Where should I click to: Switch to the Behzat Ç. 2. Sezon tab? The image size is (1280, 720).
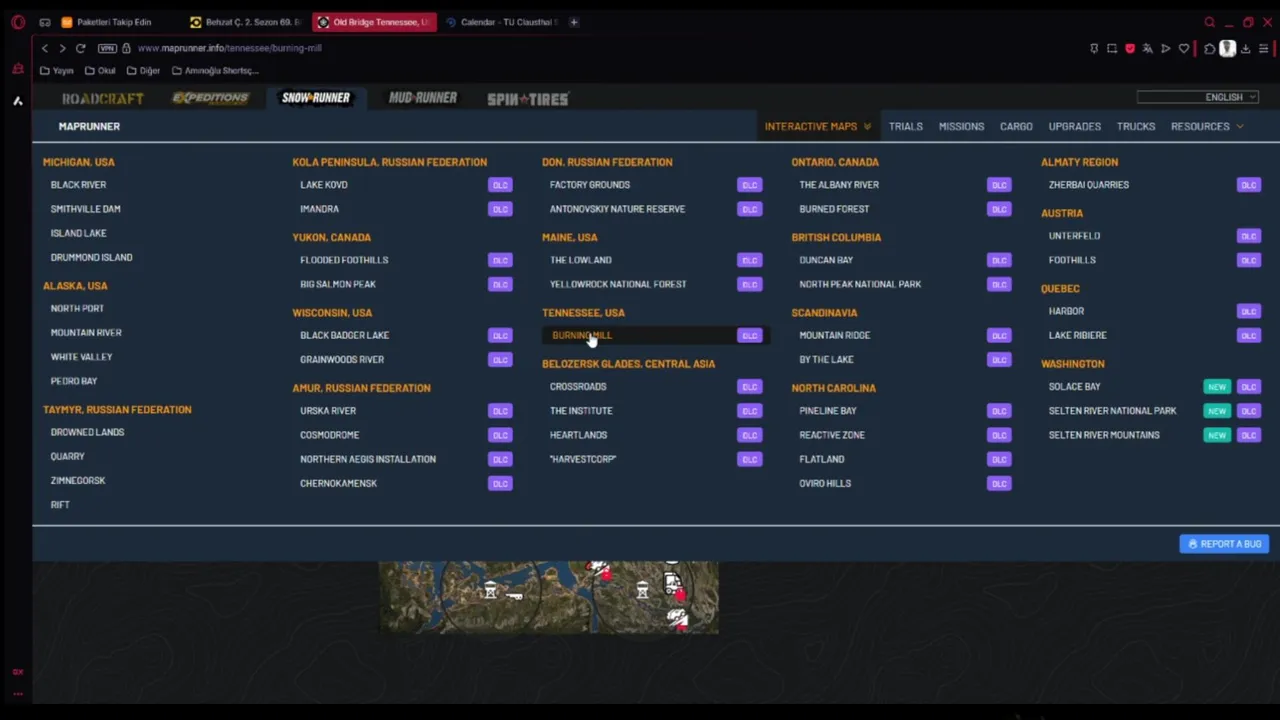pos(246,22)
